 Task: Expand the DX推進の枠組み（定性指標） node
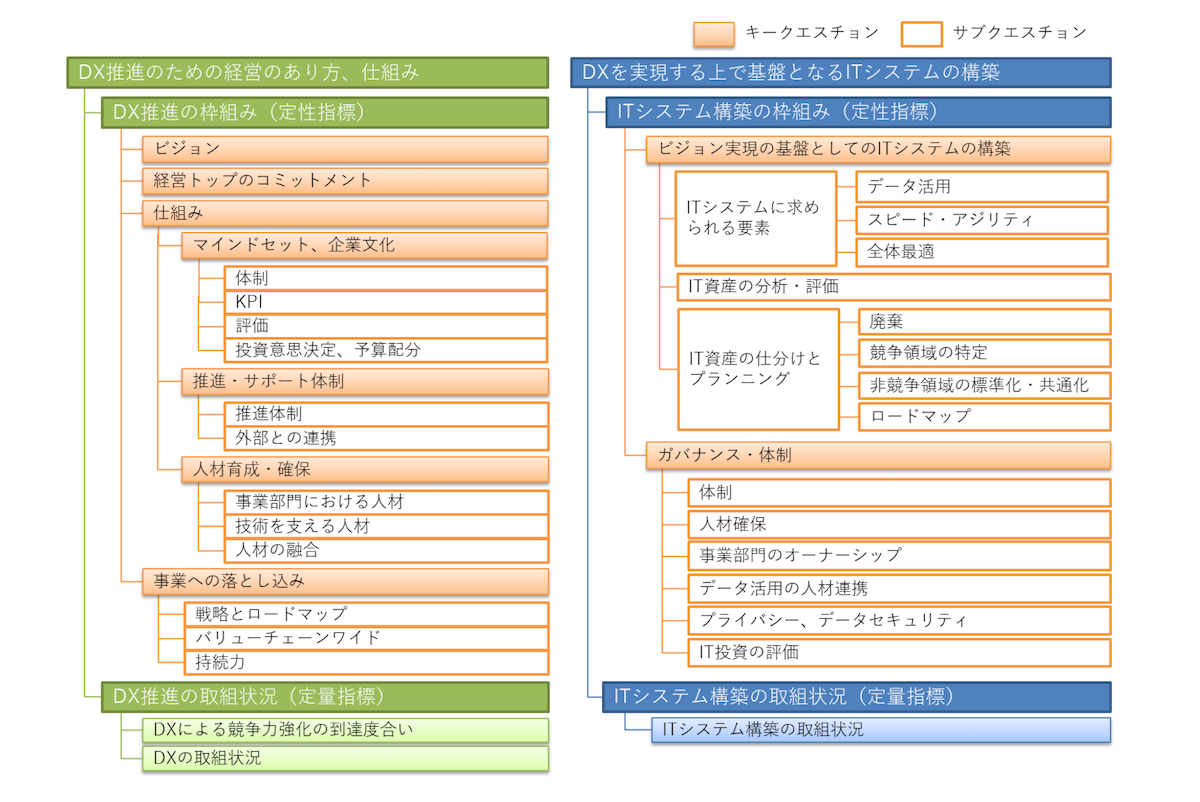point(326,111)
